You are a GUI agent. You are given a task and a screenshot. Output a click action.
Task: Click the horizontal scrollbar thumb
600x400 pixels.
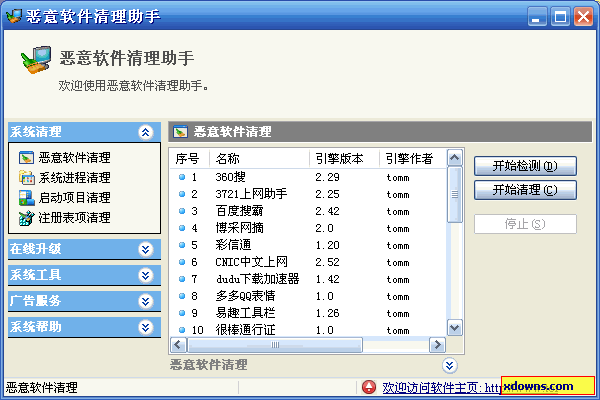[x=275, y=345]
